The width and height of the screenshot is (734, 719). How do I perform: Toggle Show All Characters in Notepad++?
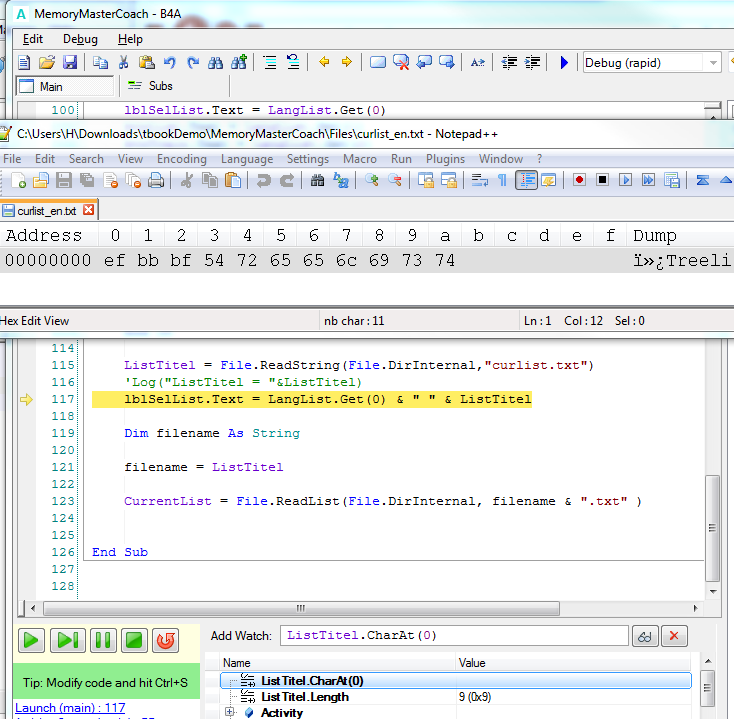pos(502,180)
